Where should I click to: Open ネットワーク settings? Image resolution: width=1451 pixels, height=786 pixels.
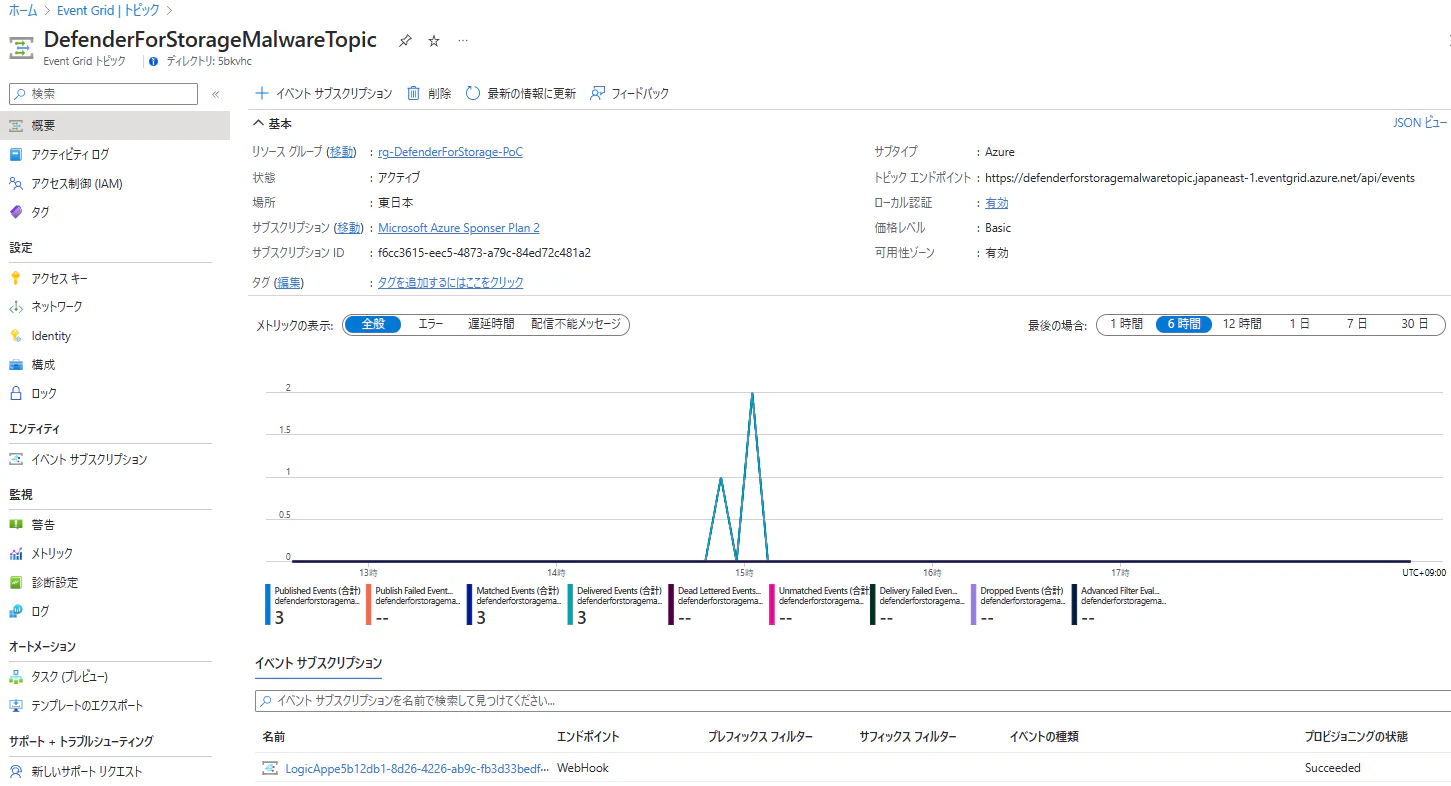pyautogui.click(x=57, y=306)
